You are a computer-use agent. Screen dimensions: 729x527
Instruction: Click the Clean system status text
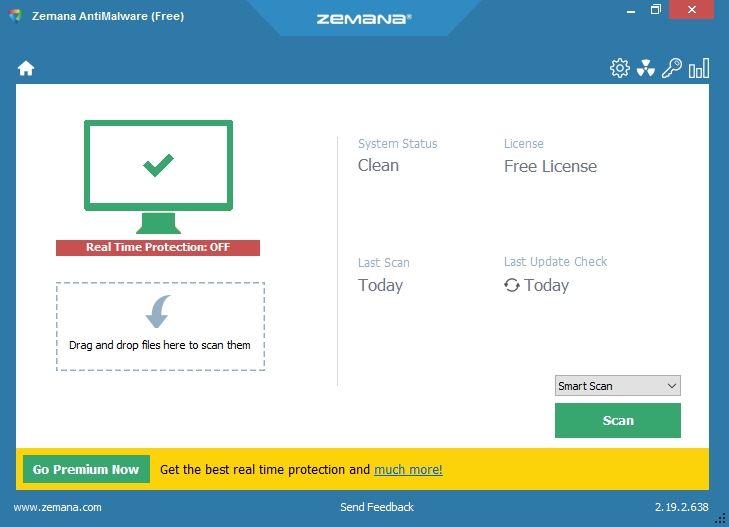[378, 165]
